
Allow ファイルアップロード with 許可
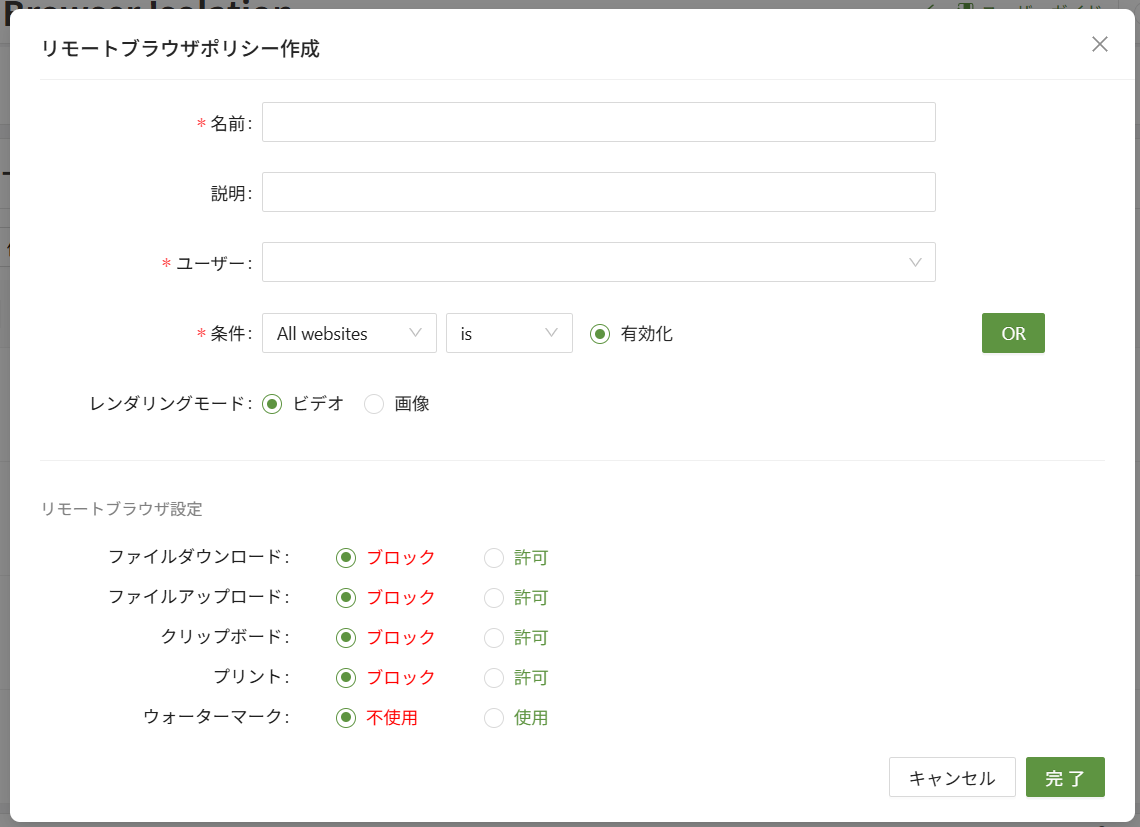click(494, 598)
